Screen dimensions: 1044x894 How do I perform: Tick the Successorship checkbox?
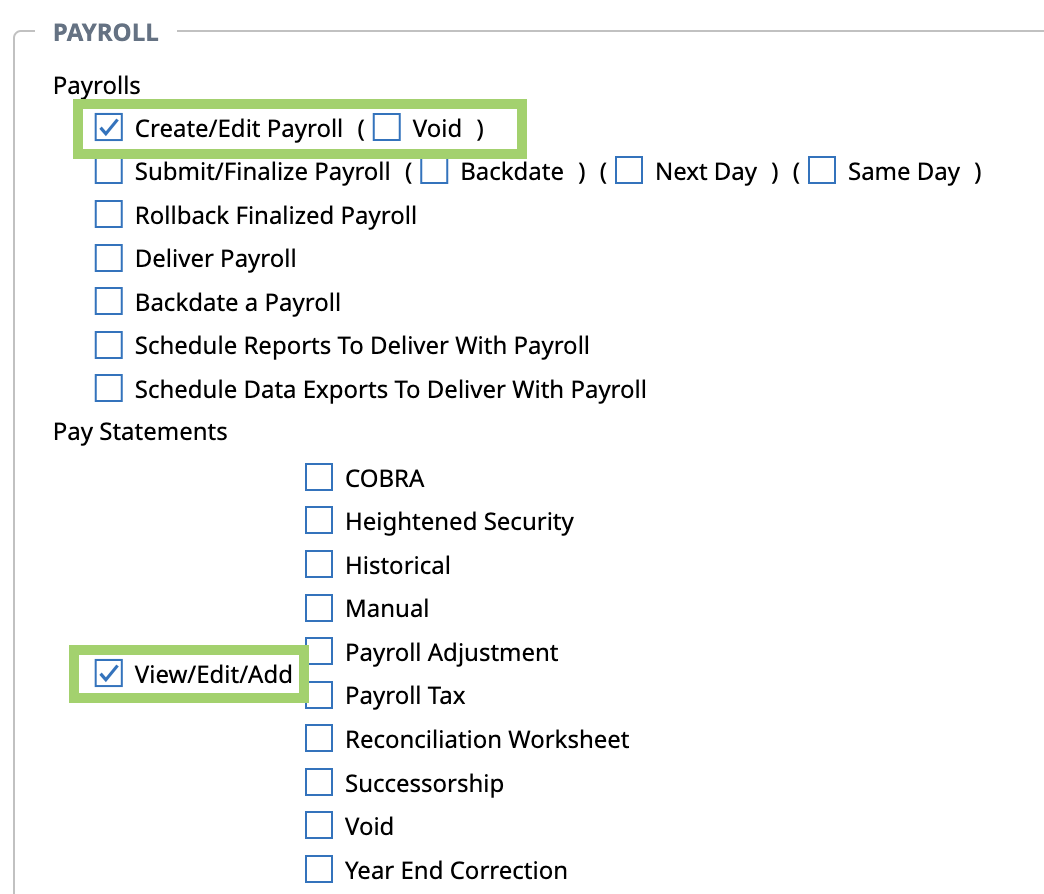[319, 782]
